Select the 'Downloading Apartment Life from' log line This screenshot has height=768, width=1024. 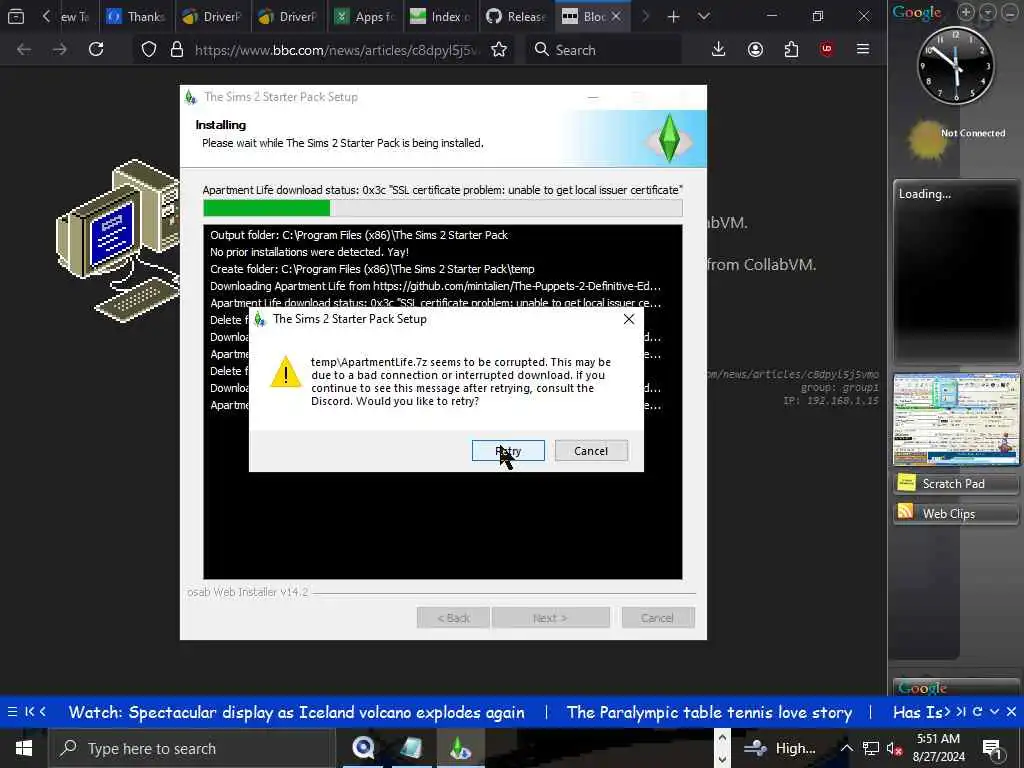pyautogui.click(x=436, y=286)
